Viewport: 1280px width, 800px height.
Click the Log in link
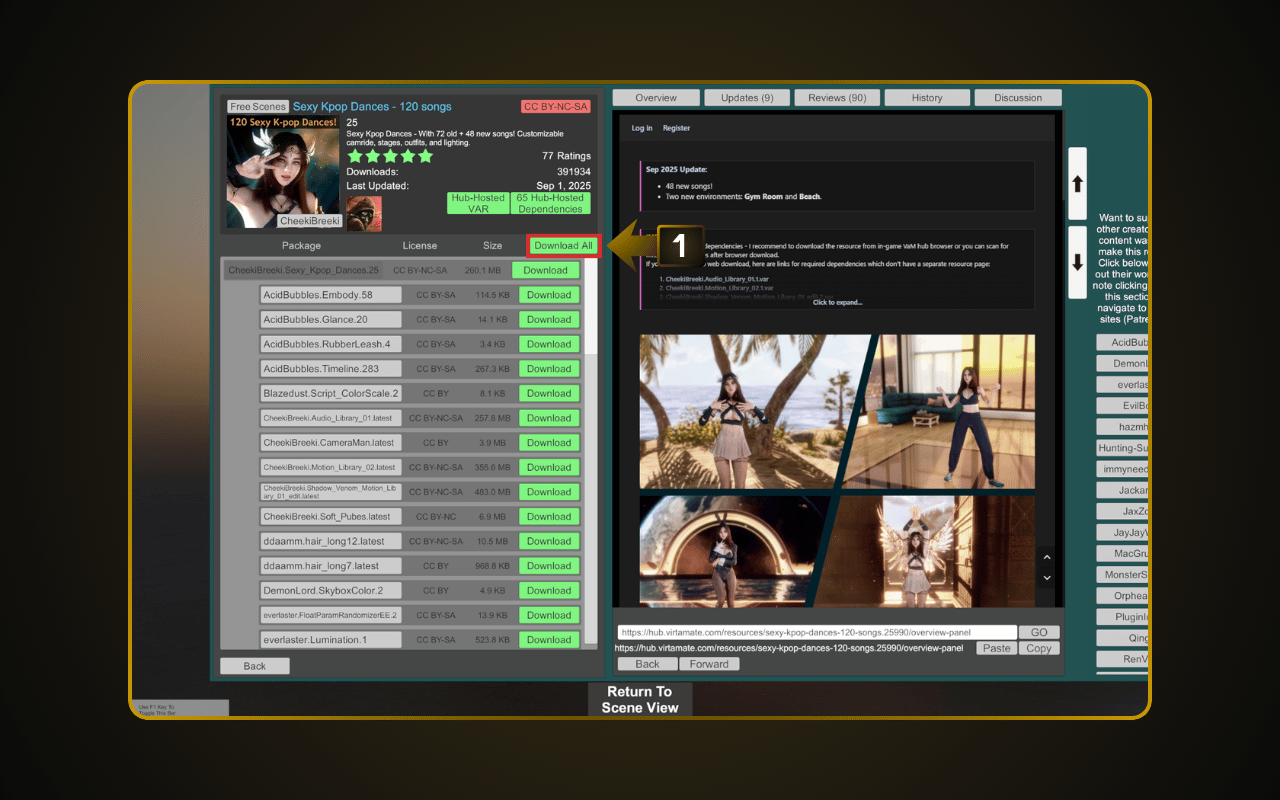tap(642, 128)
